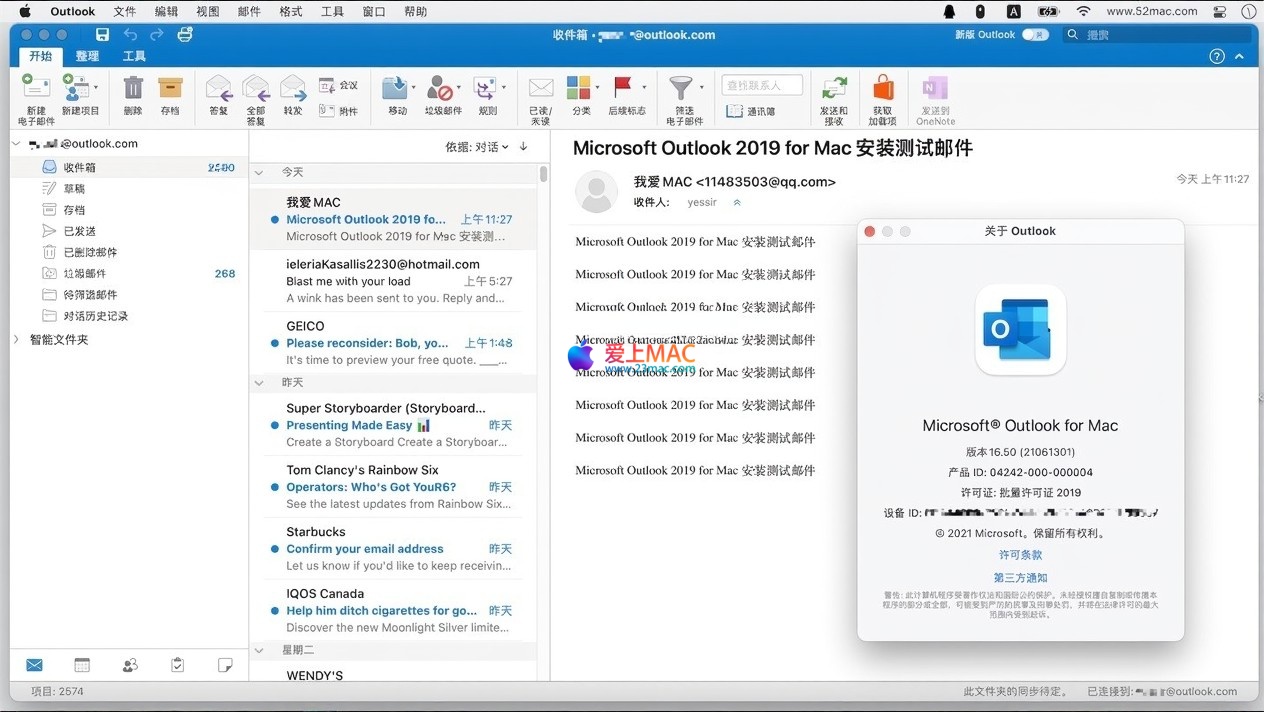Click the Reply (答复) icon

[x=218, y=89]
